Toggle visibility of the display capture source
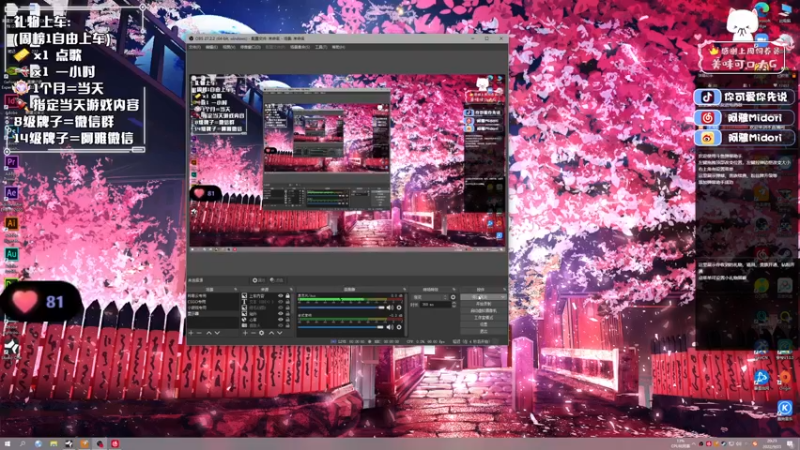The image size is (800, 450). pos(281,326)
